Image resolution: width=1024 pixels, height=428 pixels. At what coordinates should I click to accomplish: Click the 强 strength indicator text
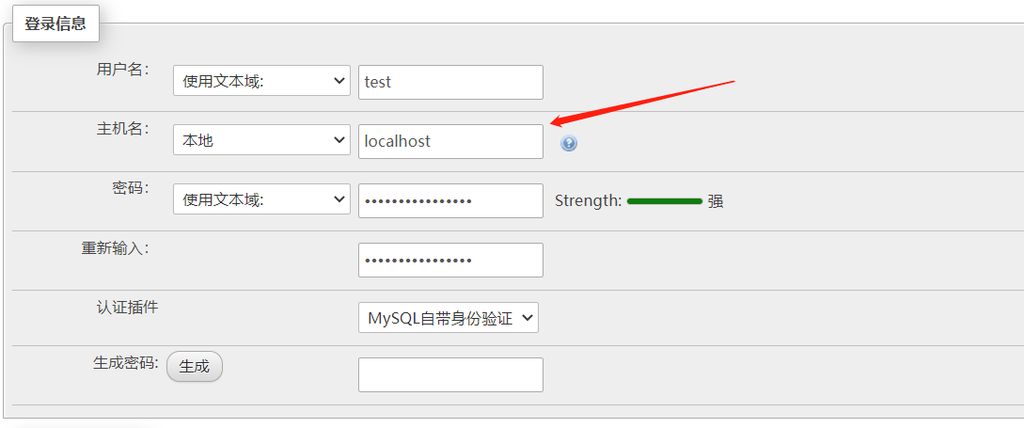tap(715, 201)
